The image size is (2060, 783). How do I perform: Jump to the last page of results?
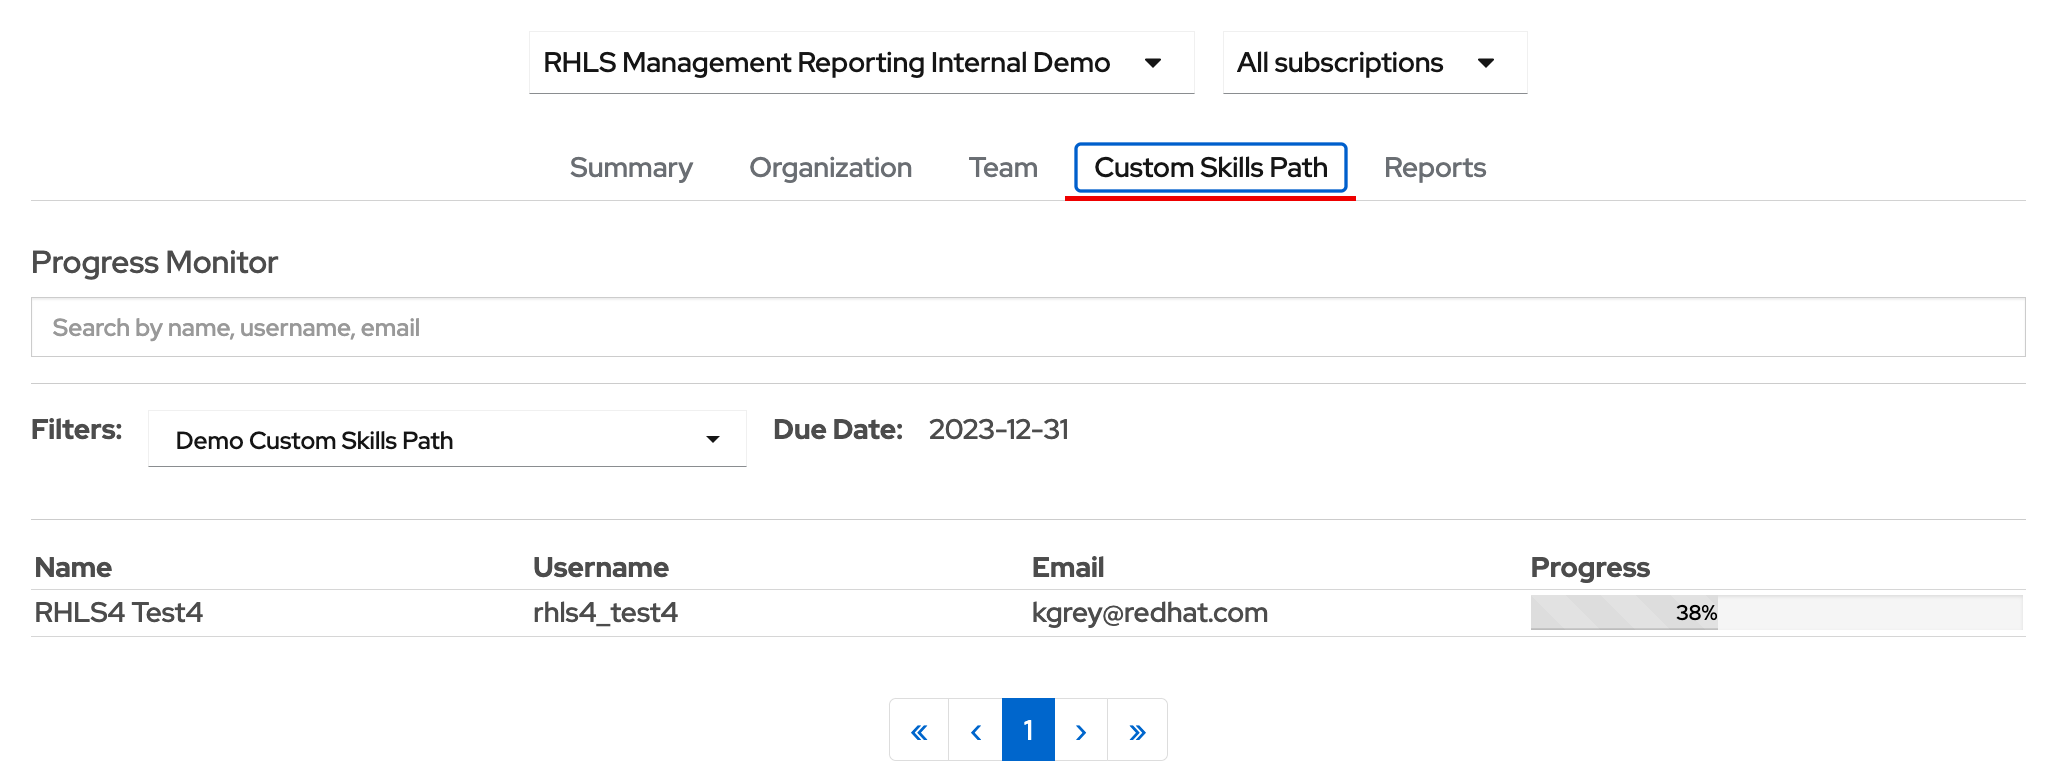pos(1137,731)
